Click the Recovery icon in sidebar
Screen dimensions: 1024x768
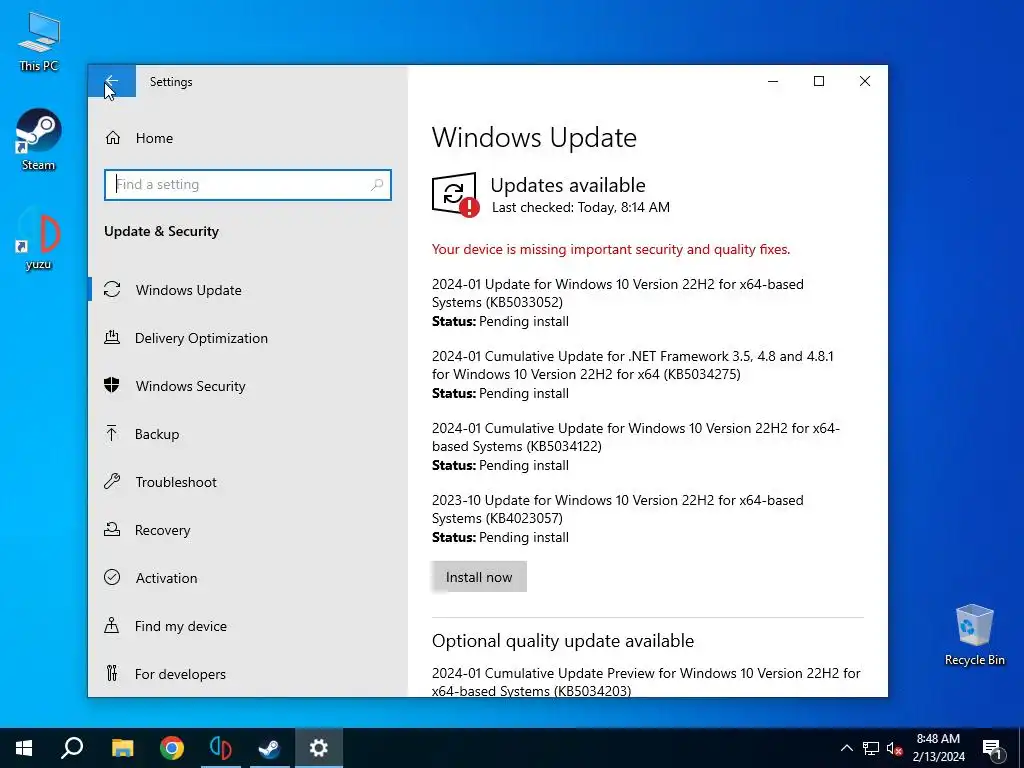click(x=112, y=530)
